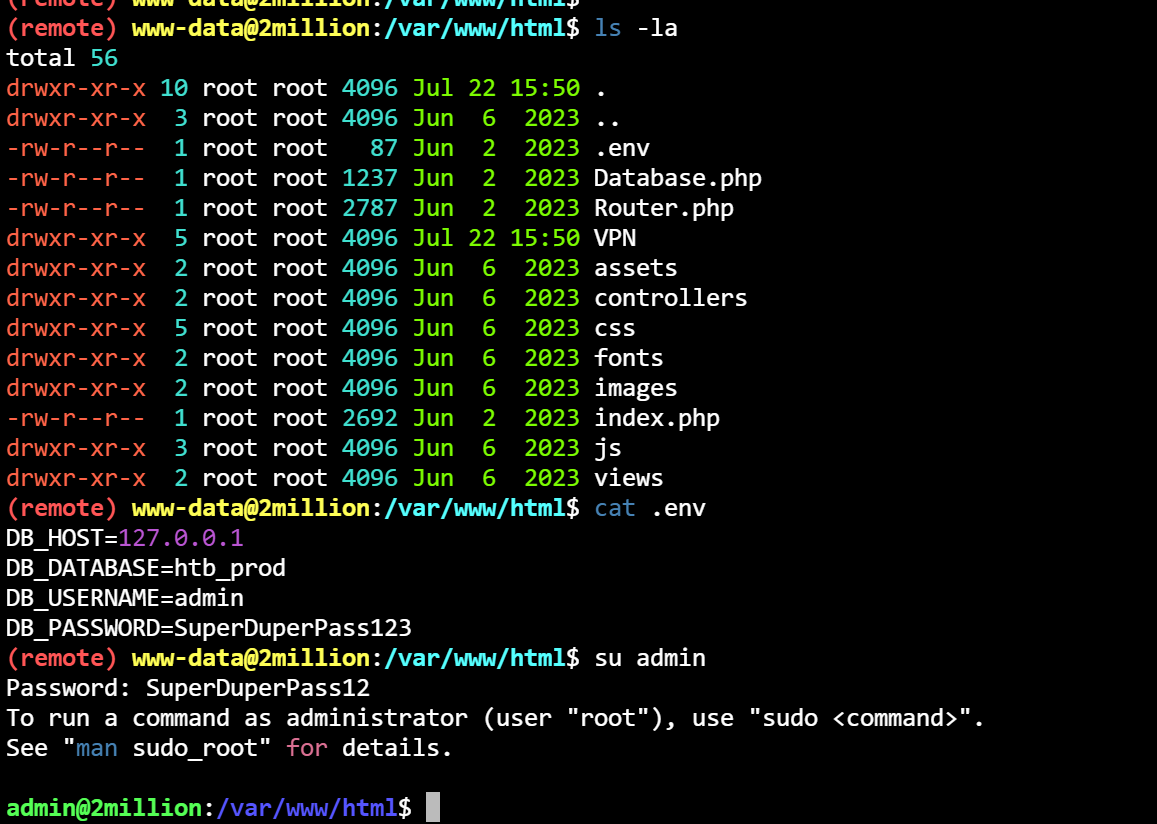Screen dimensions: 1157x824
Task: Click the controllers directory name
Action: pyautogui.click(x=670, y=298)
